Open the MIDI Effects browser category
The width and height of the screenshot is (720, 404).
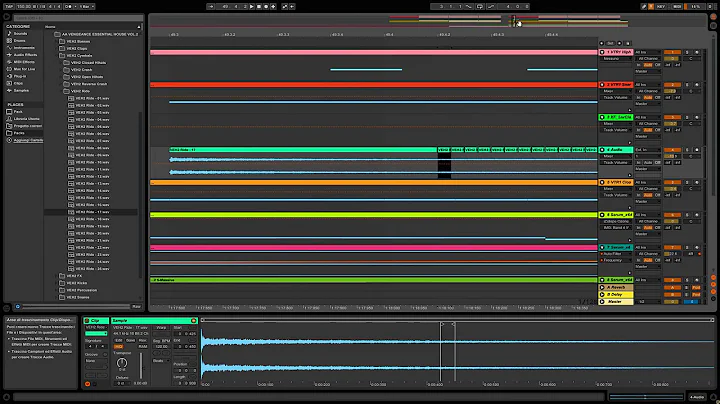click(24, 62)
